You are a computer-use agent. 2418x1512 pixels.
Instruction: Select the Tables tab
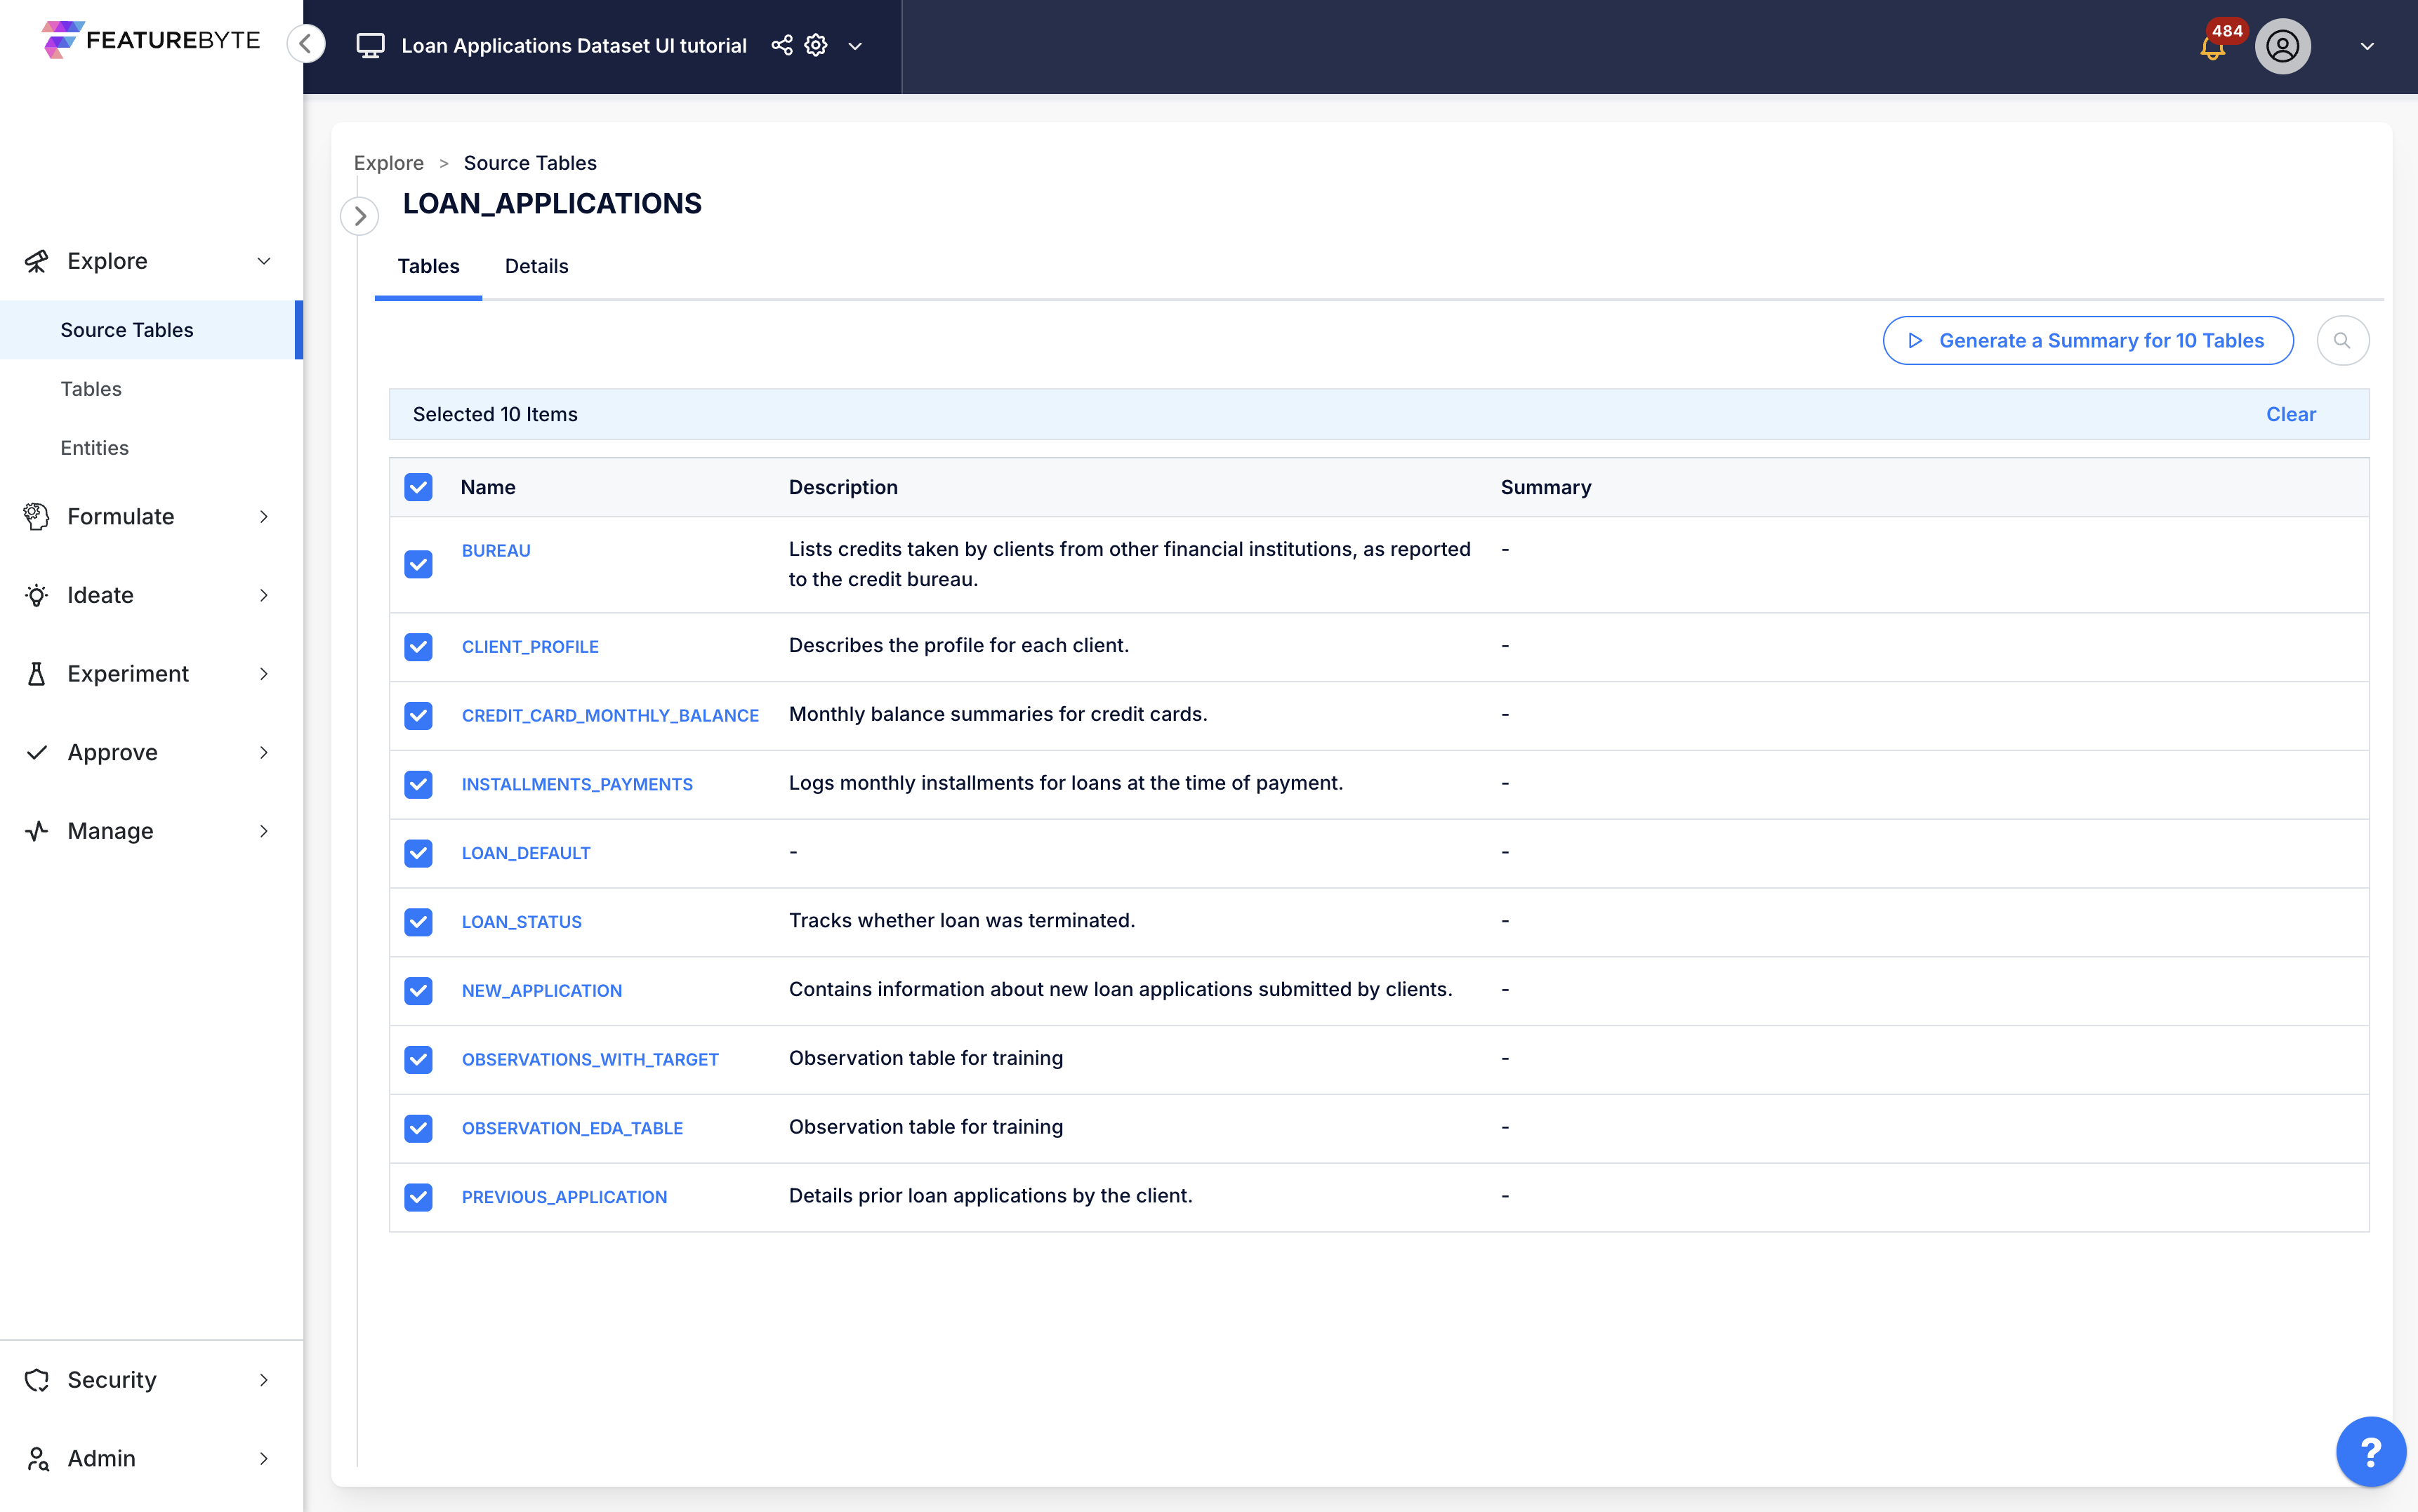(428, 266)
